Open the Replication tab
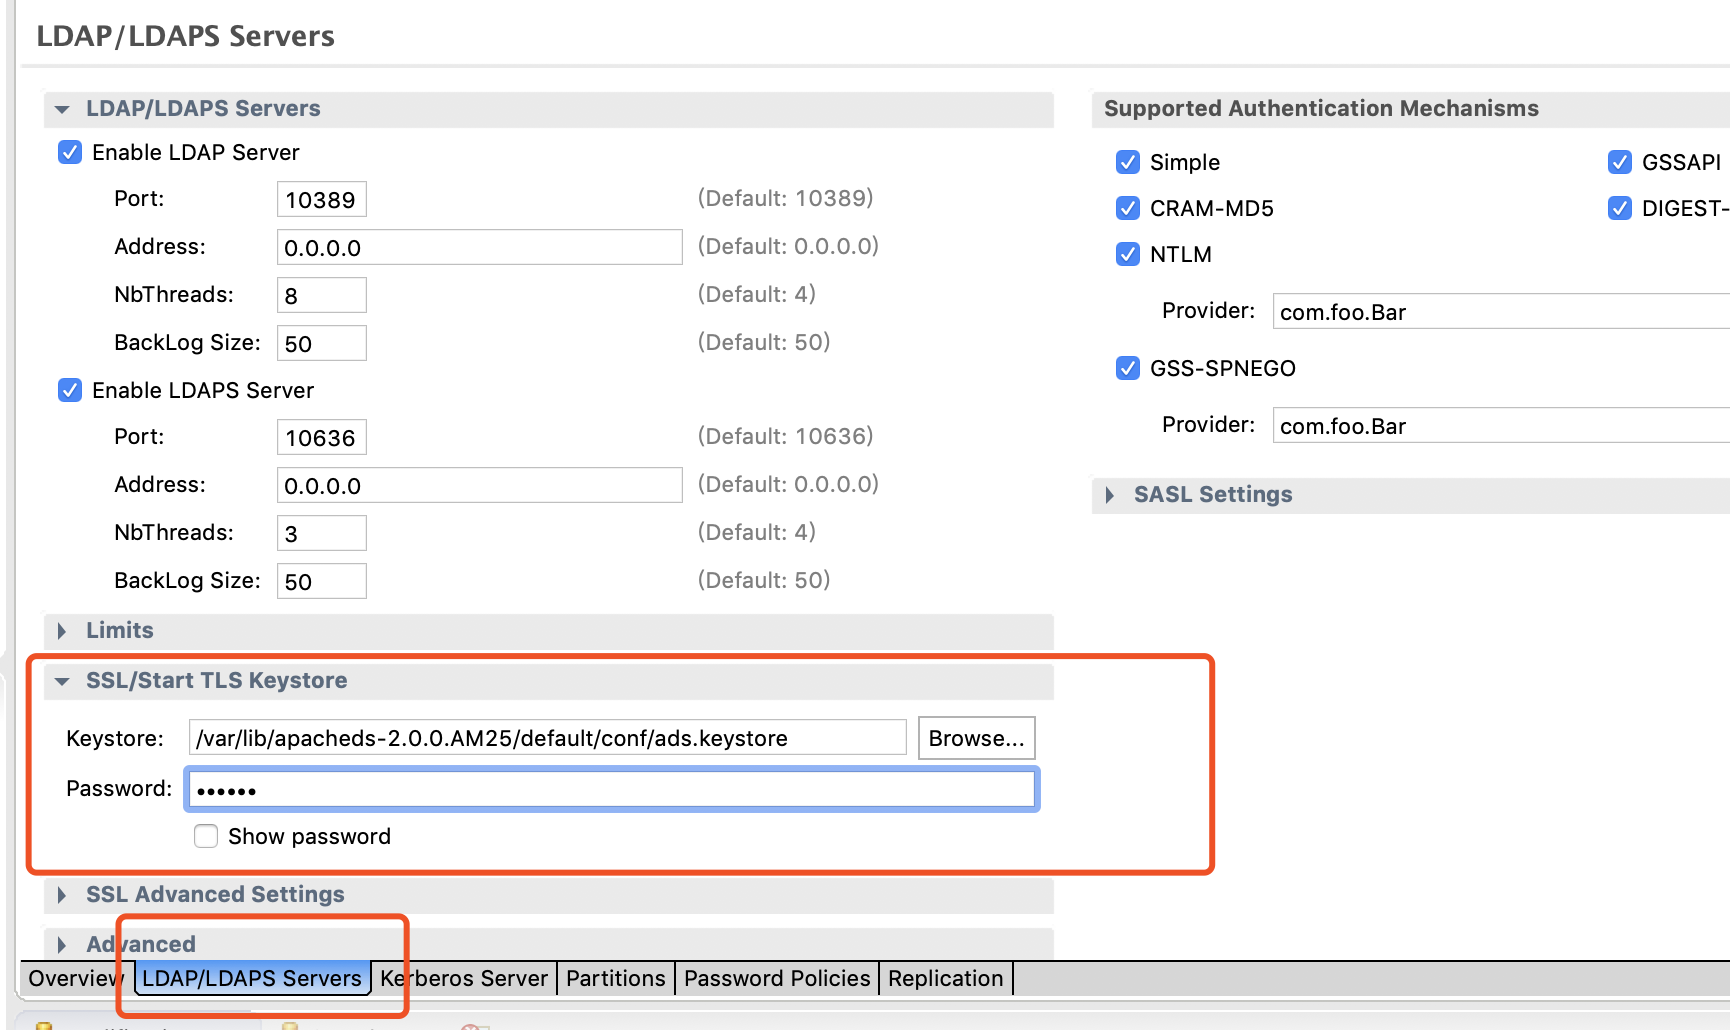This screenshot has height=1030, width=1730. (x=944, y=978)
